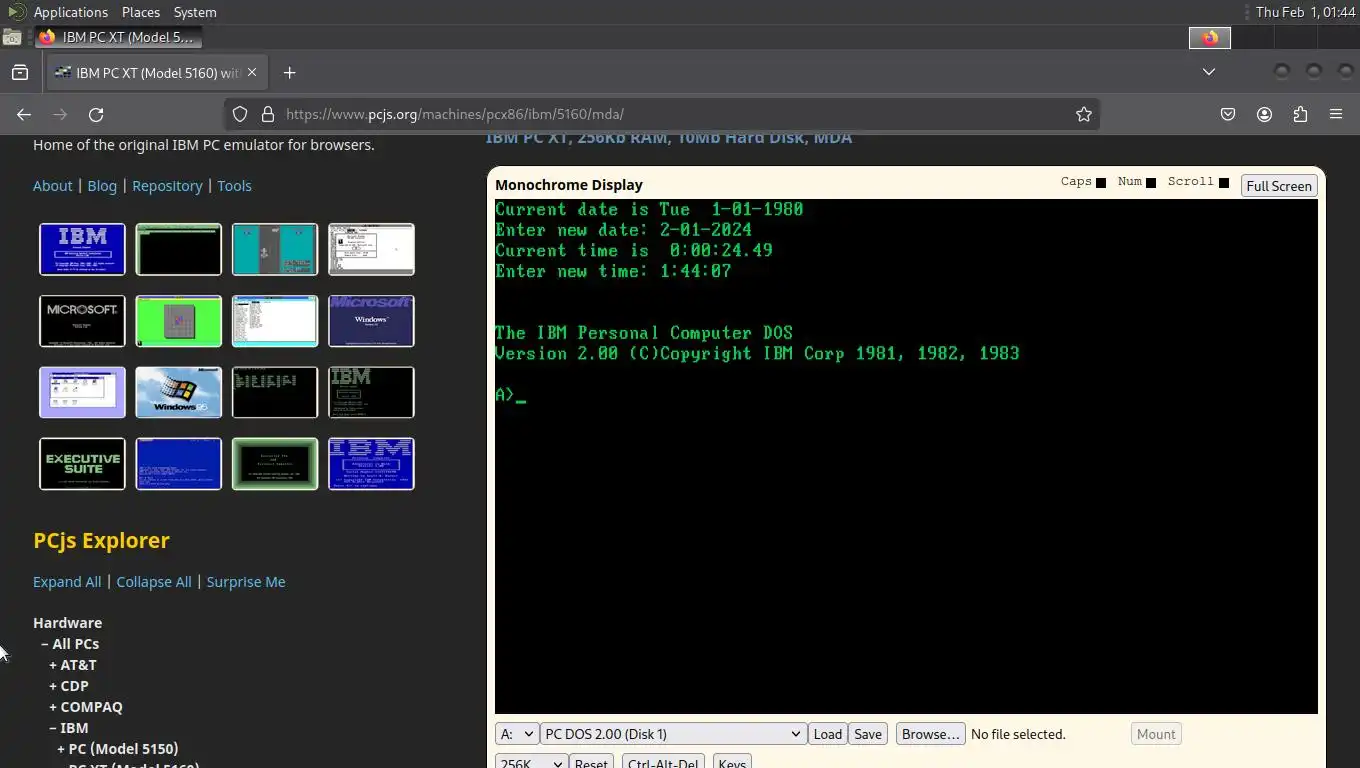Click the Collapse All link
1360x768 pixels.
click(154, 582)
